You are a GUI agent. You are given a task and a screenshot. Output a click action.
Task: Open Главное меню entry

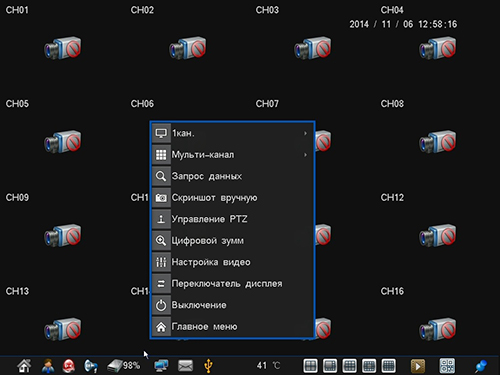(232, 327)
